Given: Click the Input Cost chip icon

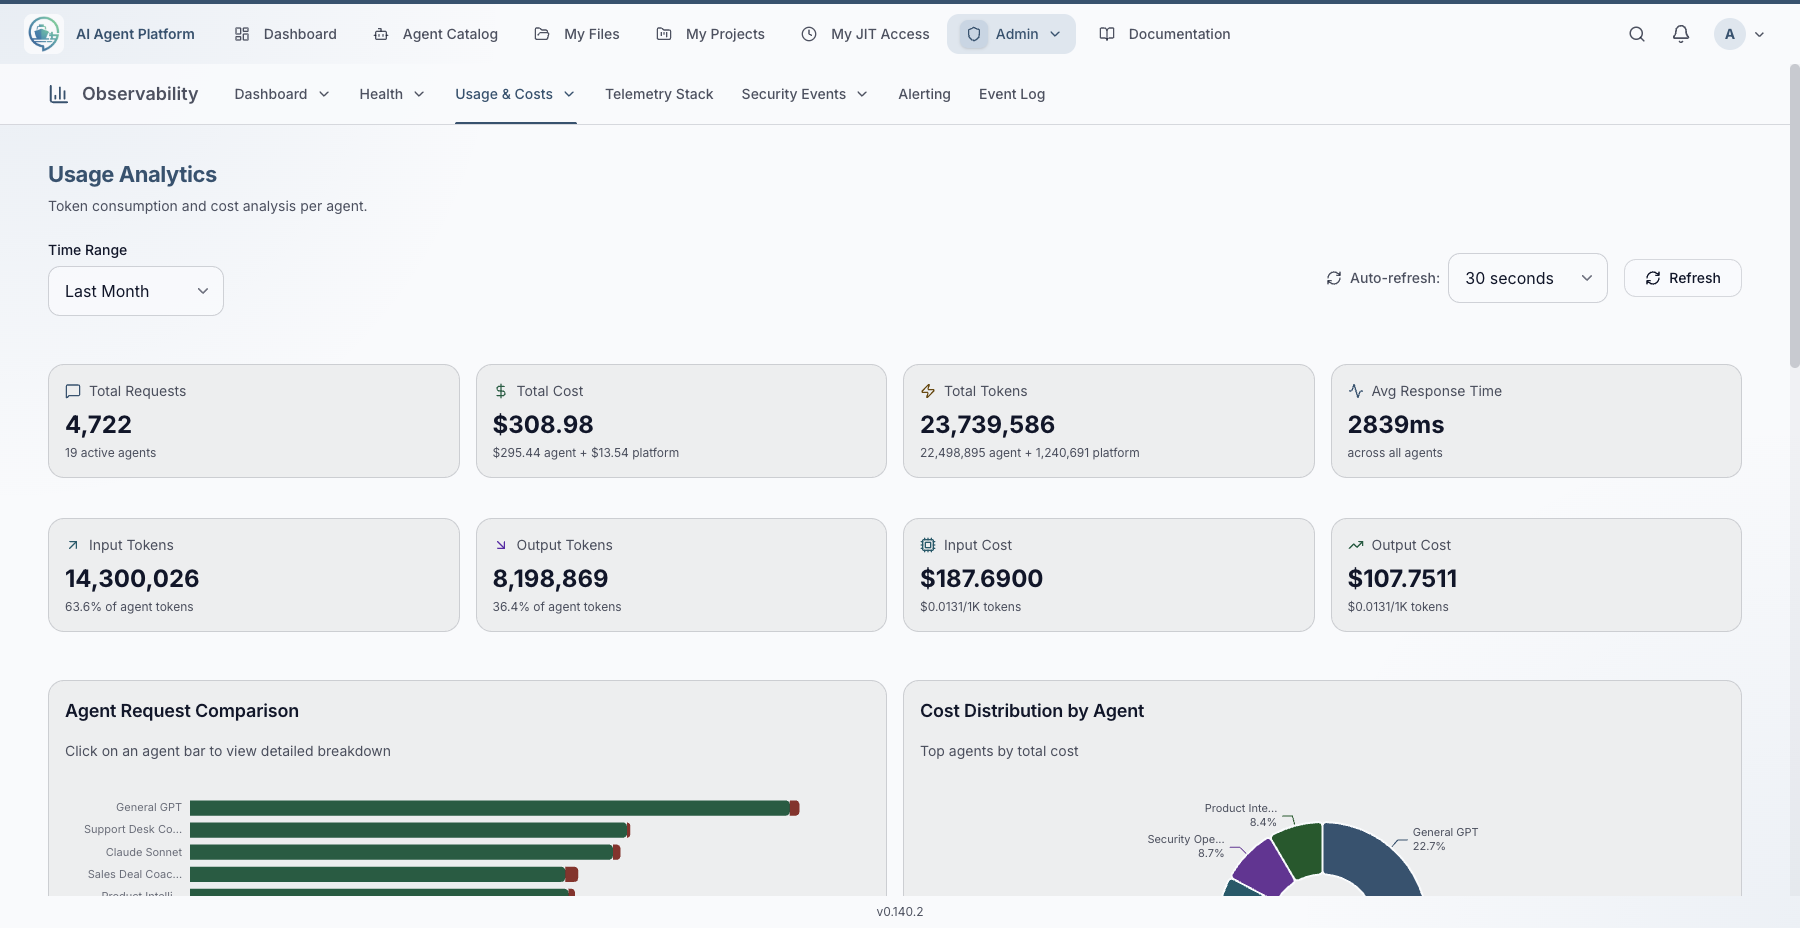Looking at the screenshot, I should coord(928,545).
